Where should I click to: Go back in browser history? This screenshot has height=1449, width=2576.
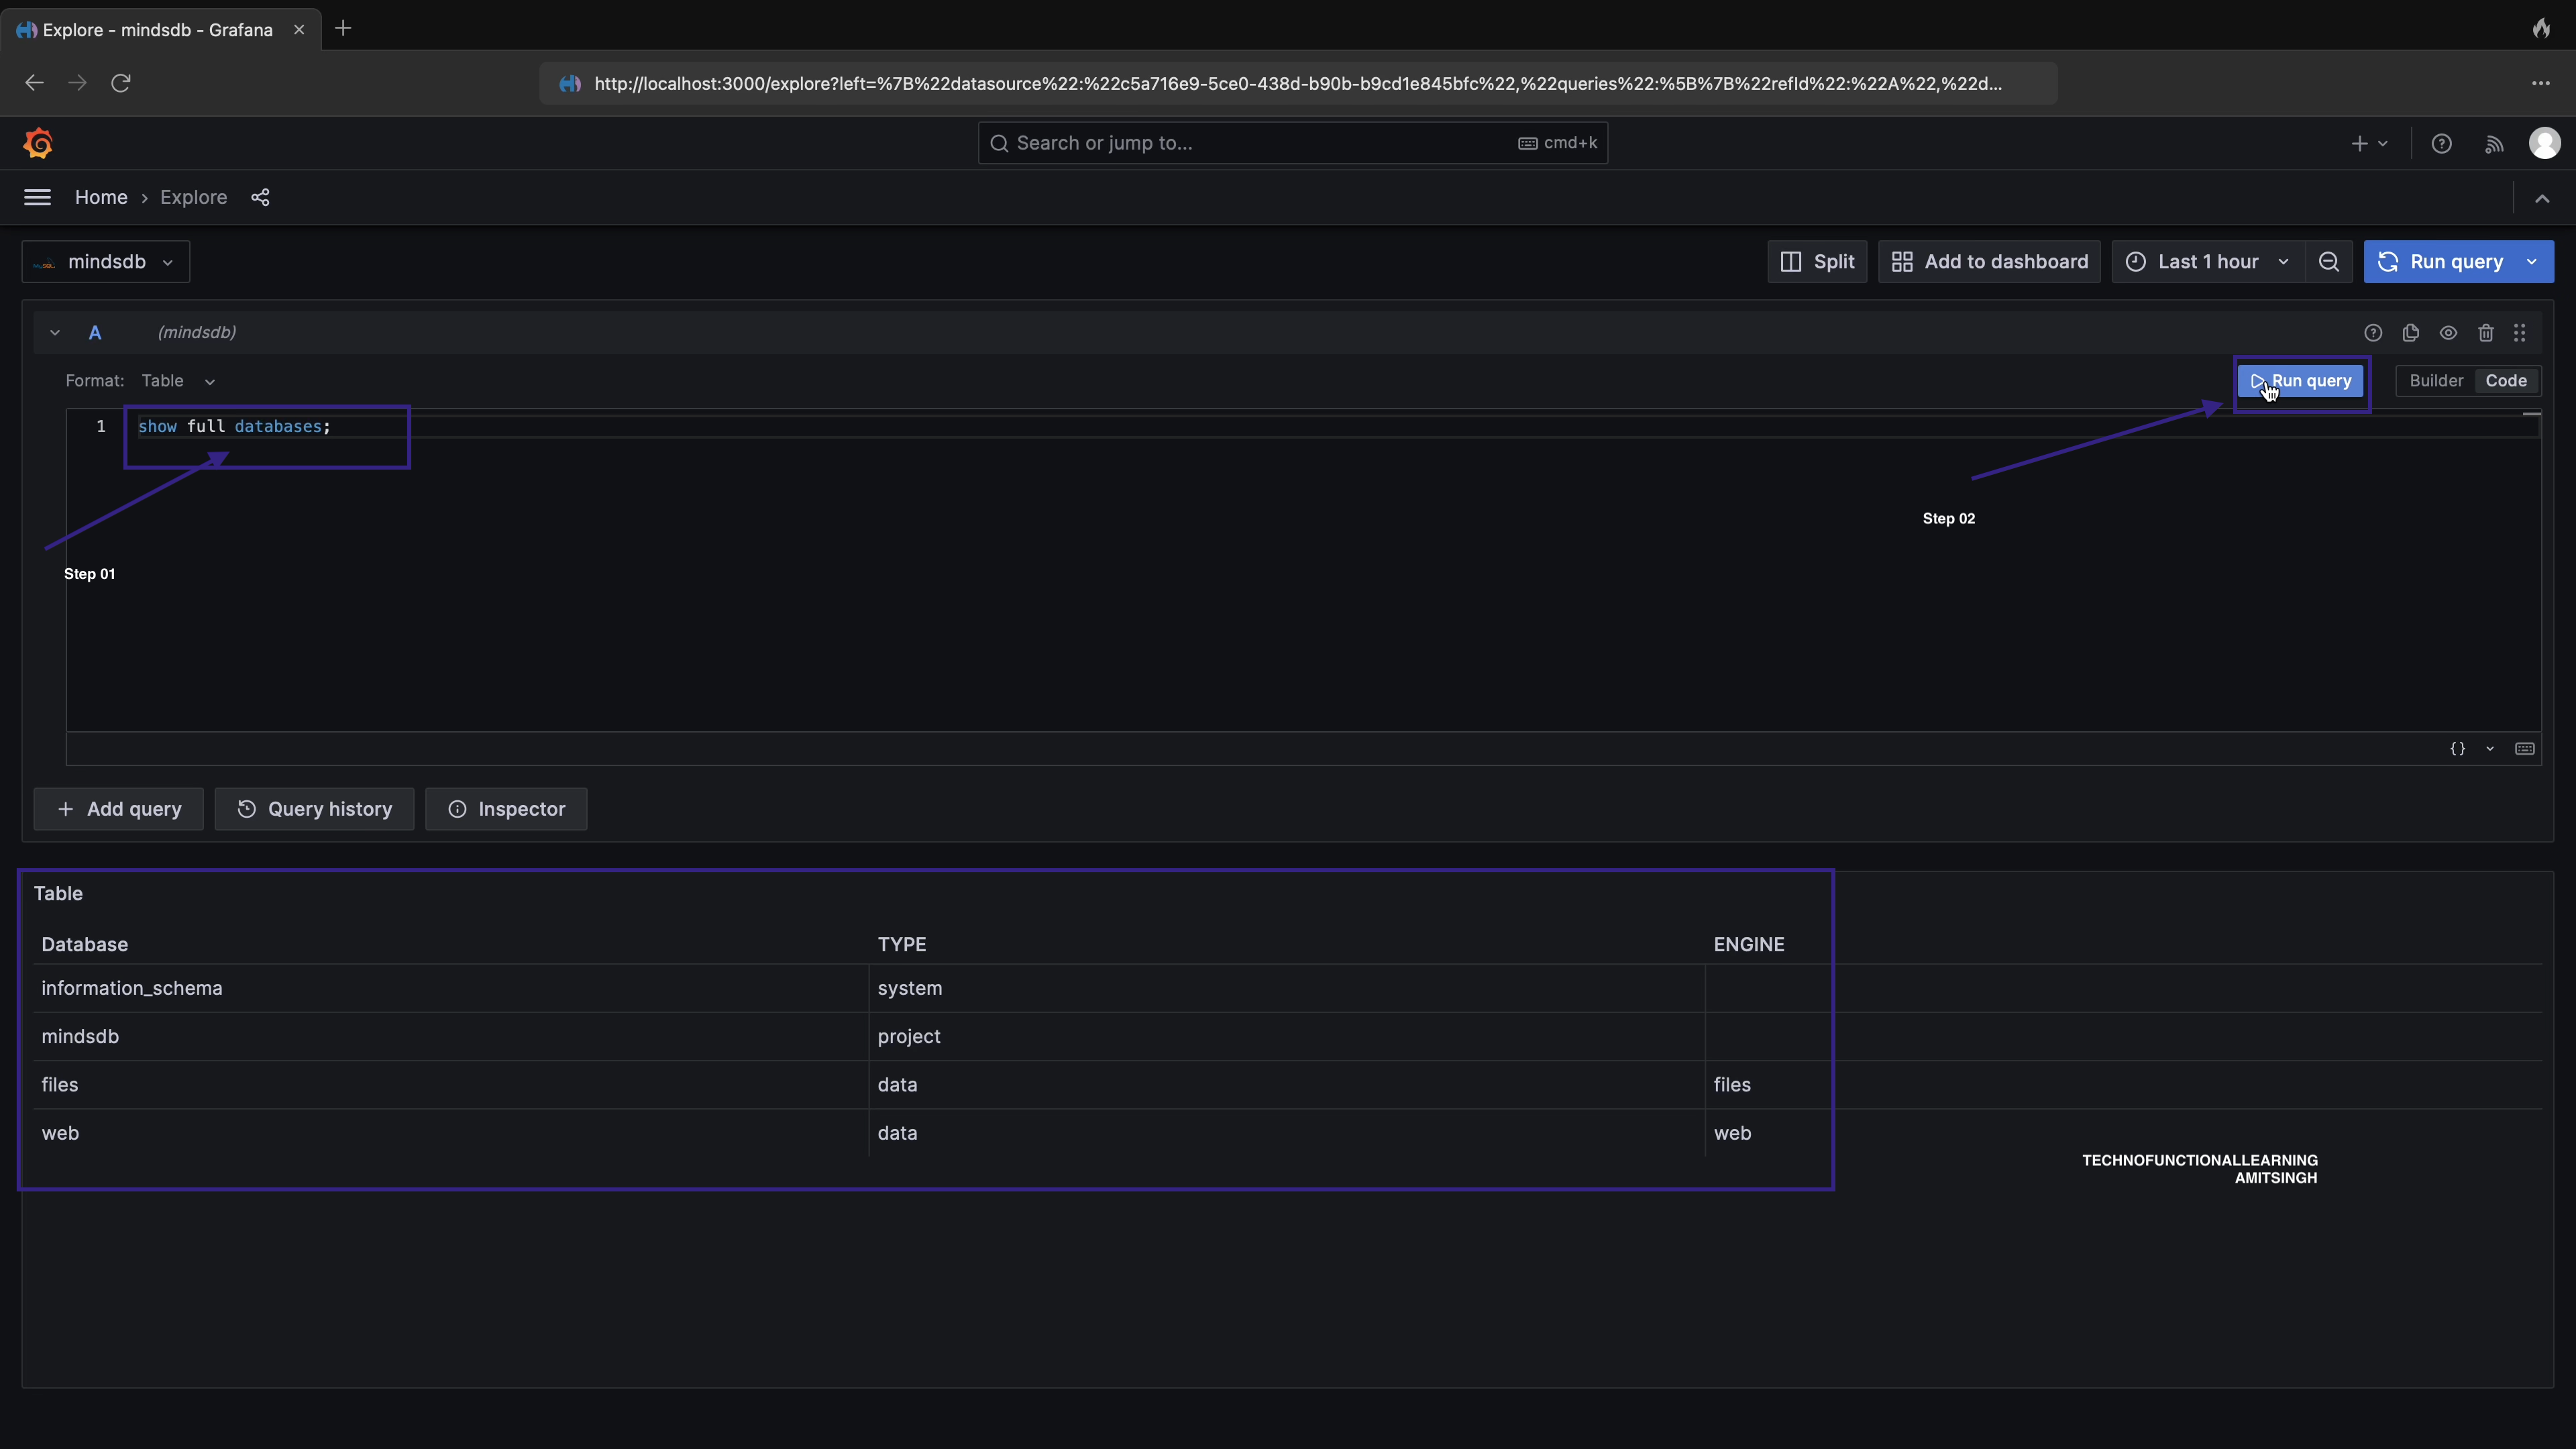click(x=34, y=83)
